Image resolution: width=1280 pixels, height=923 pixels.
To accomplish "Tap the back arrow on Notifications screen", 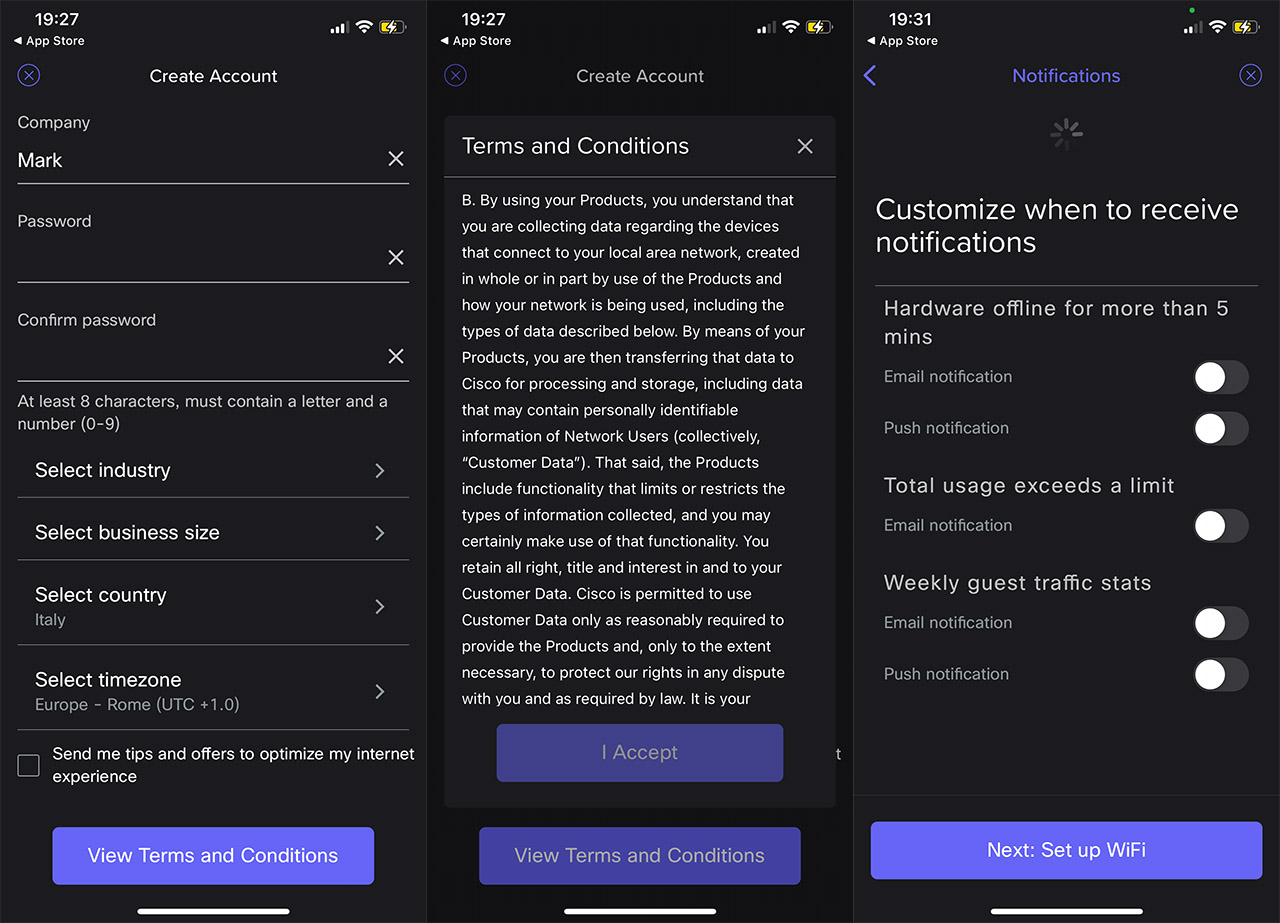I will (x=870, y=76).
